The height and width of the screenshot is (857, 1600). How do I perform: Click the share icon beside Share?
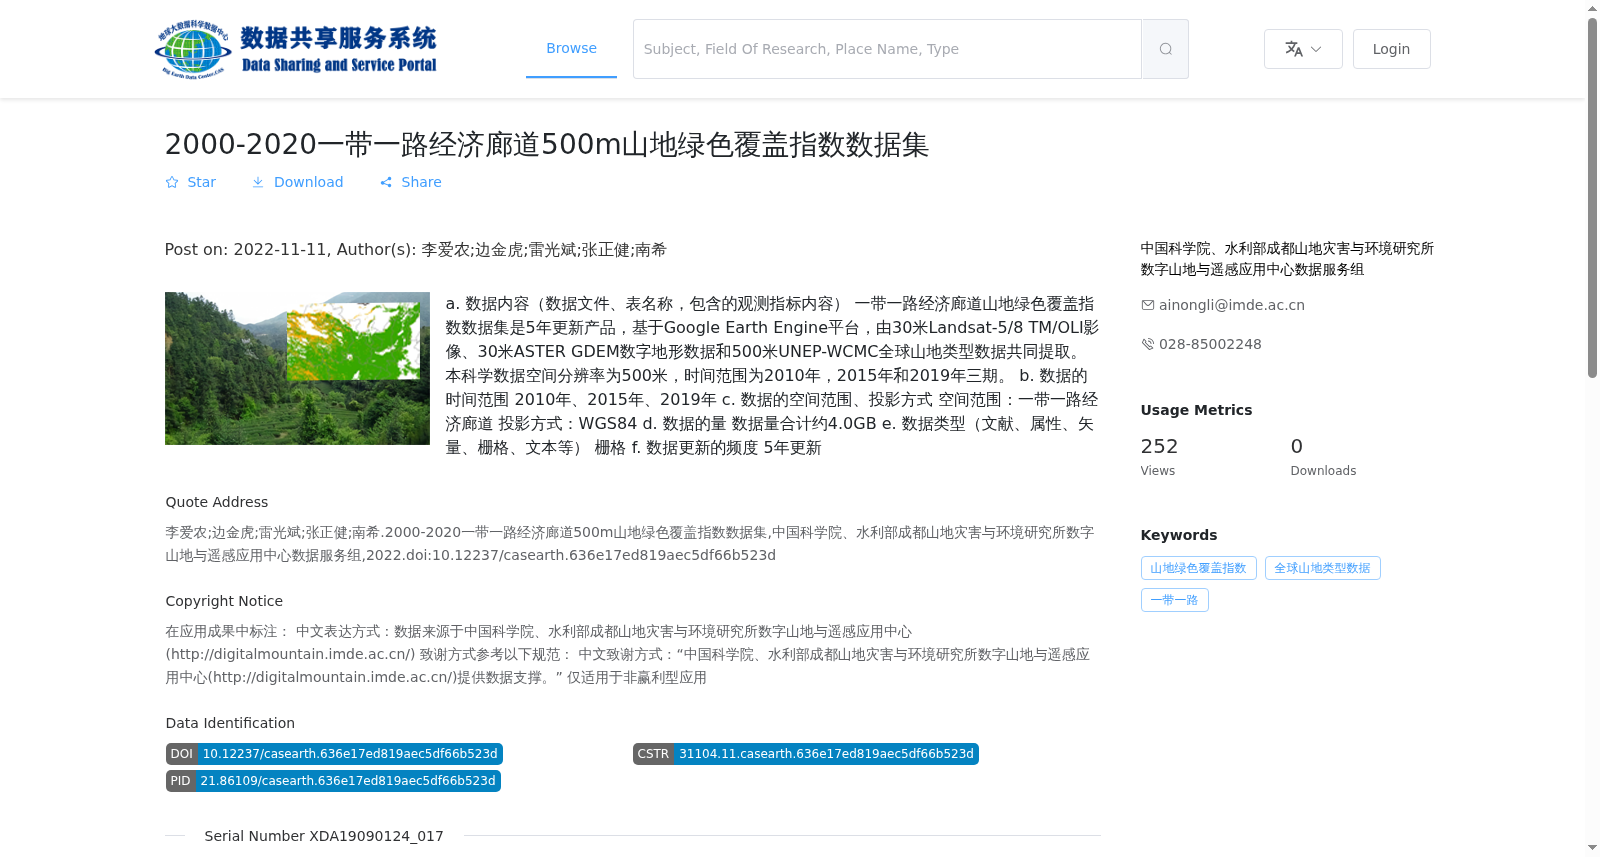pos(386,182)
